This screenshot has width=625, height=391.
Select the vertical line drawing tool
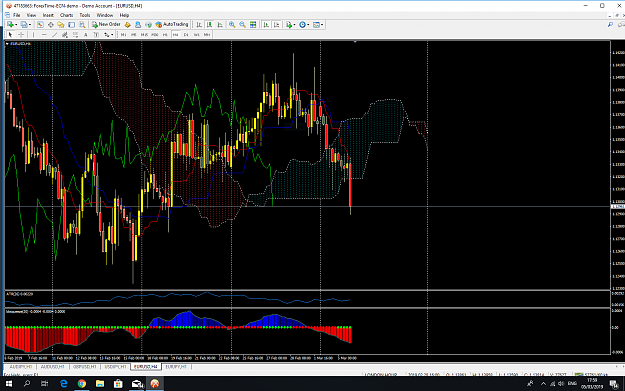pos(33,35)
